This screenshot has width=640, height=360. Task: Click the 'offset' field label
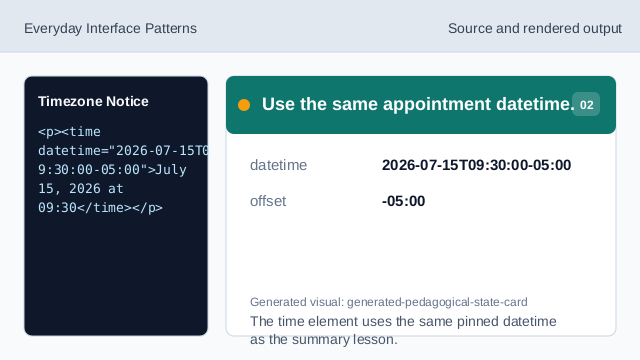[x=268, y=201]
